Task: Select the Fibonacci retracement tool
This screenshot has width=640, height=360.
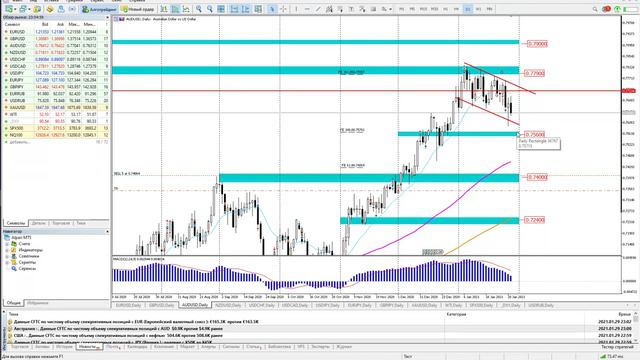Action: [340, 9]
